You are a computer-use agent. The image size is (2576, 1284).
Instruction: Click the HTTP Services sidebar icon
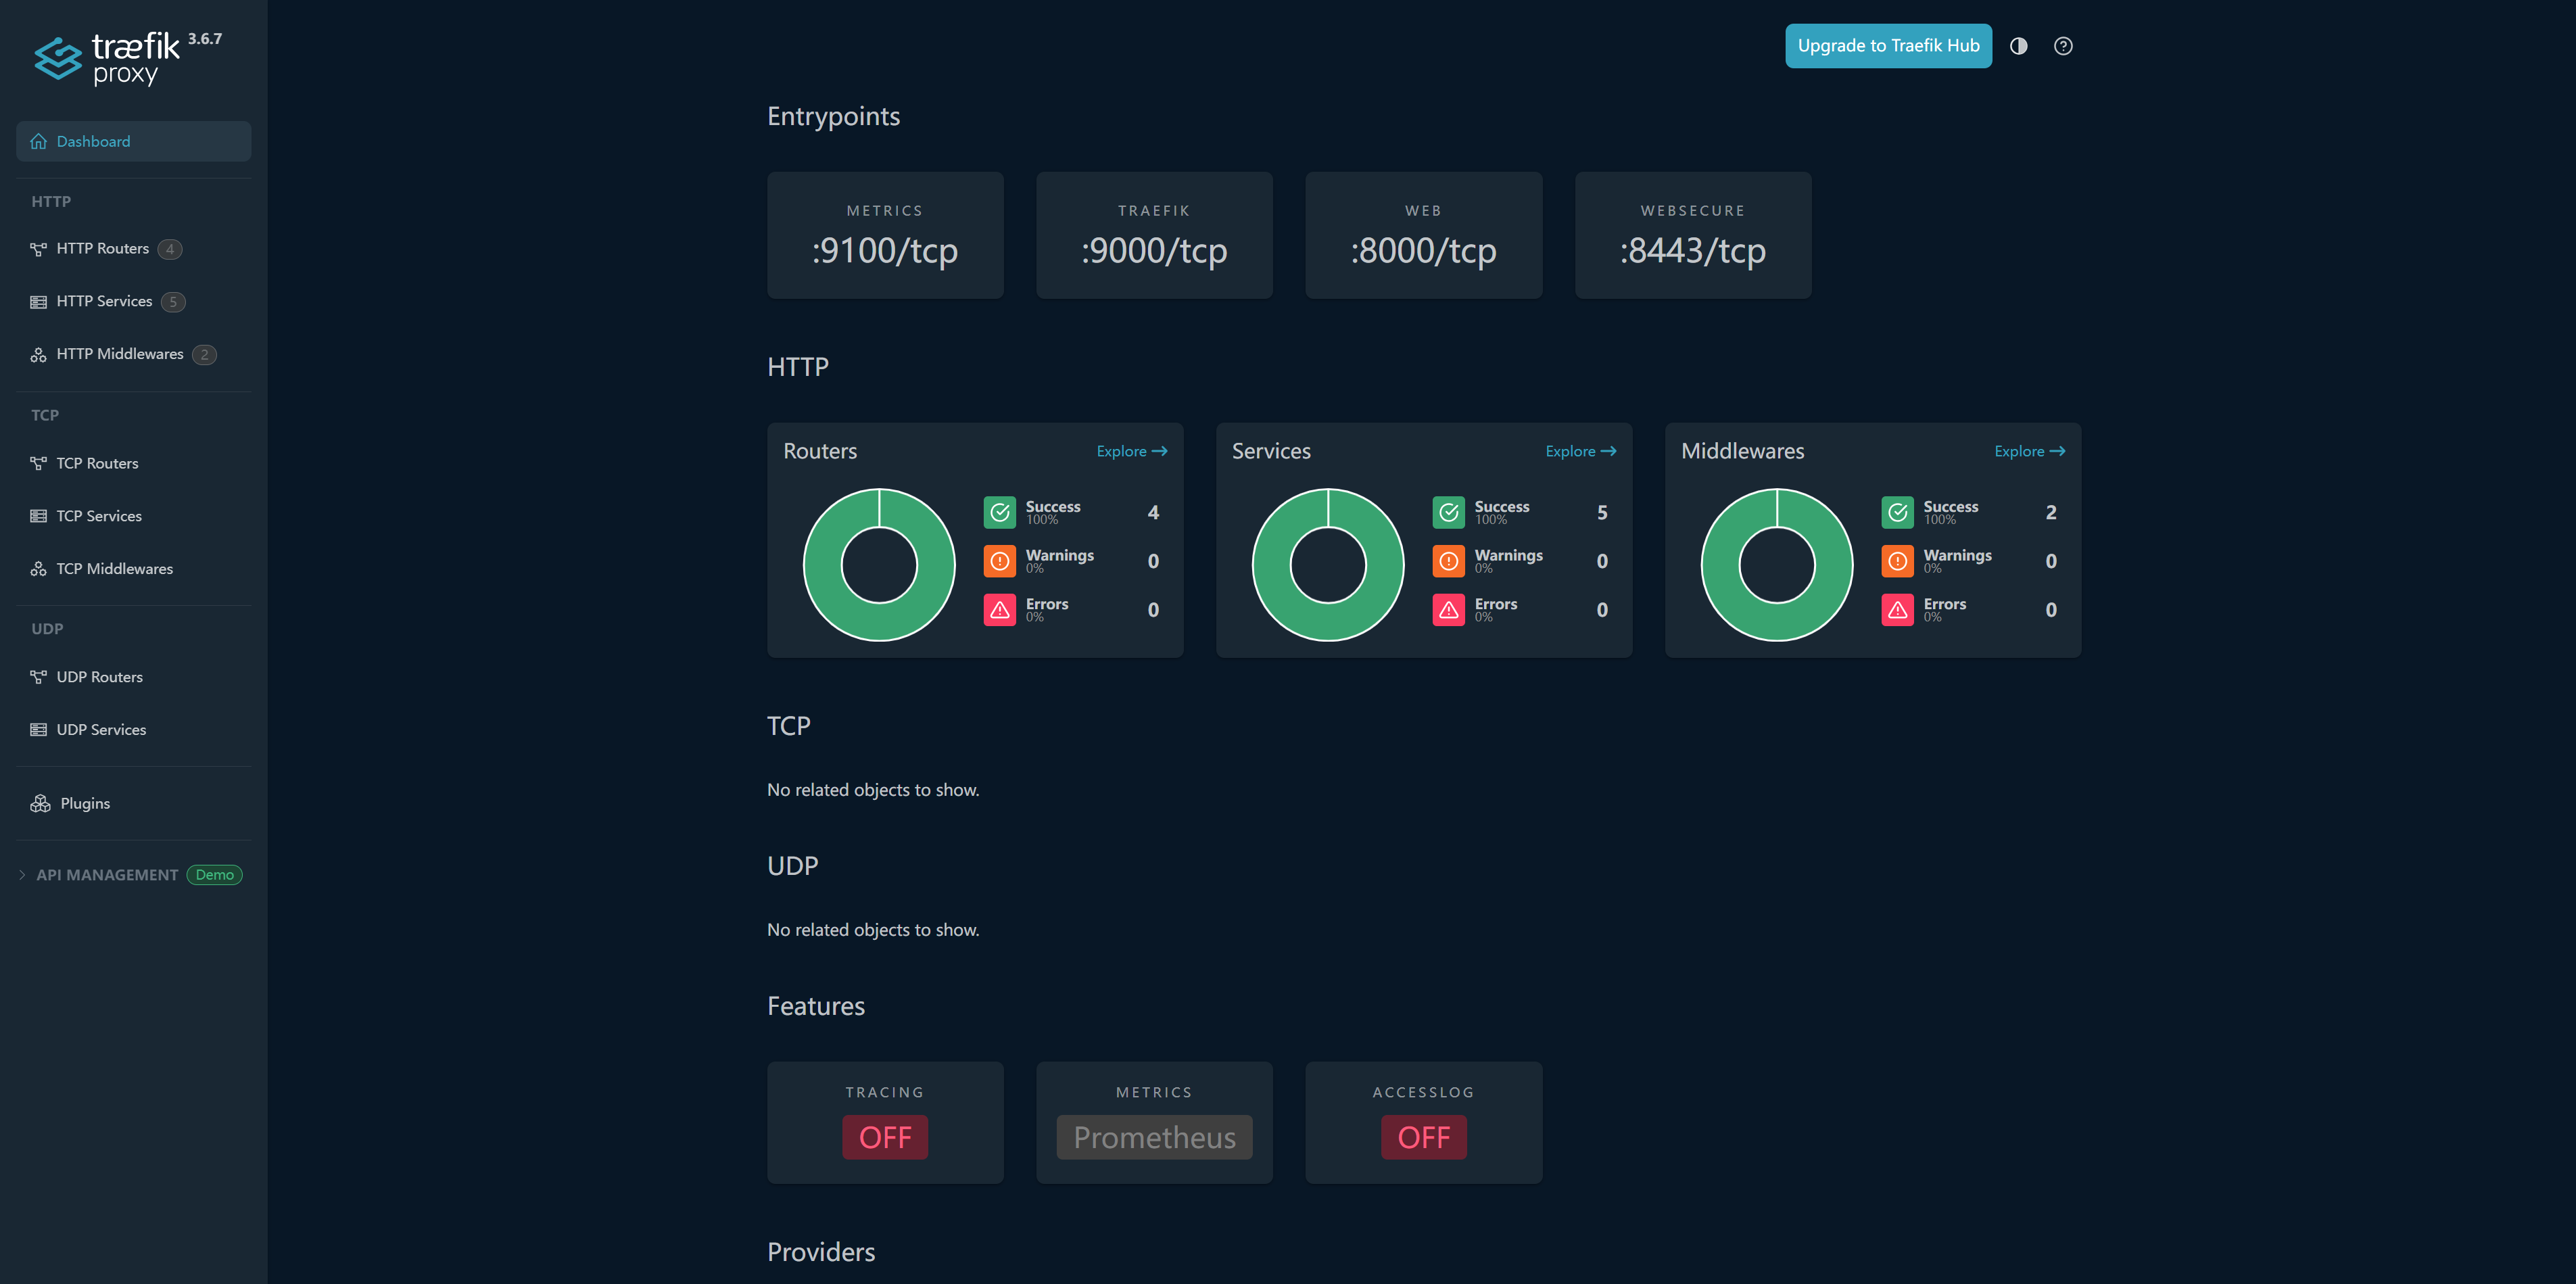(x=38, y=302)
